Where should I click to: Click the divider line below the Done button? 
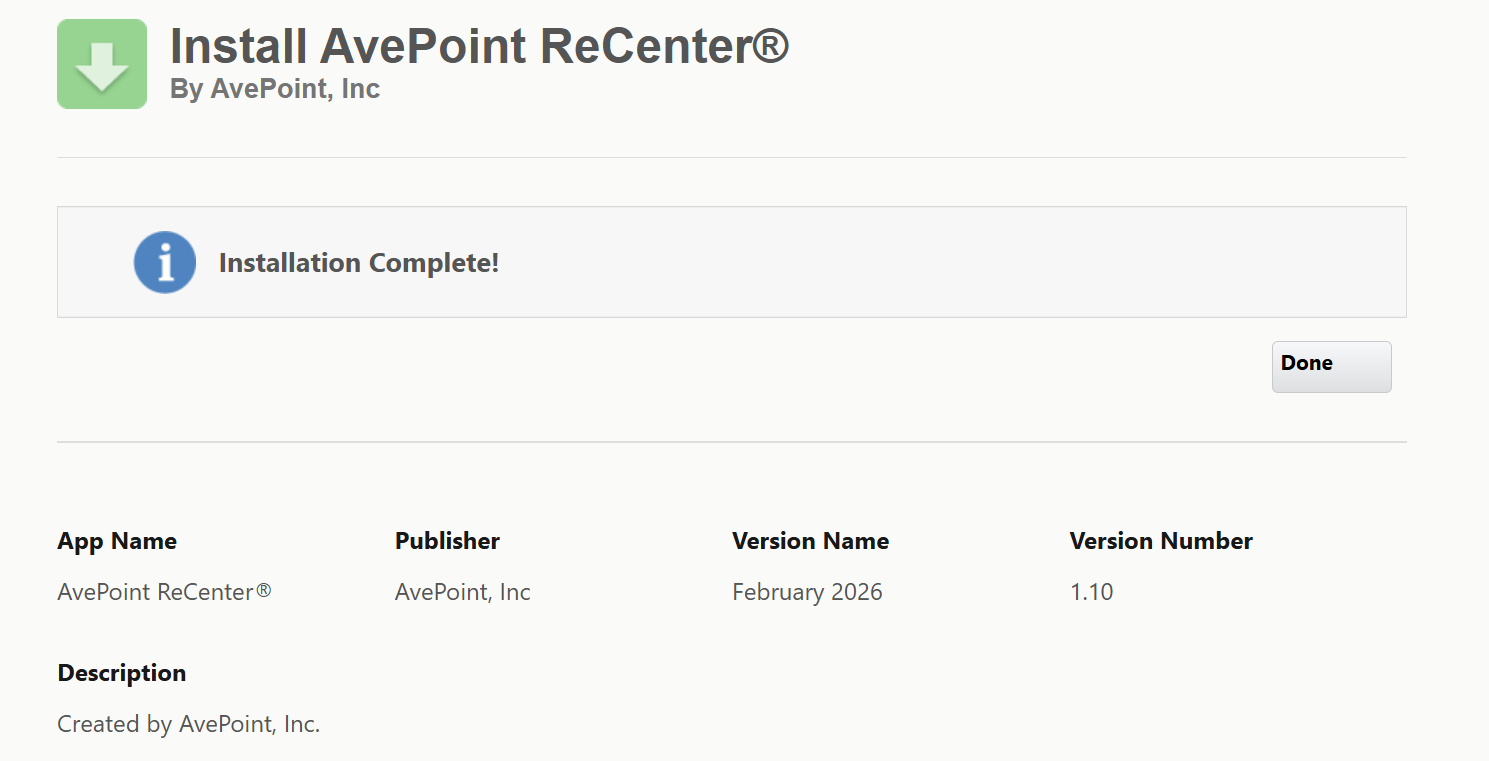tap(732, 442)
